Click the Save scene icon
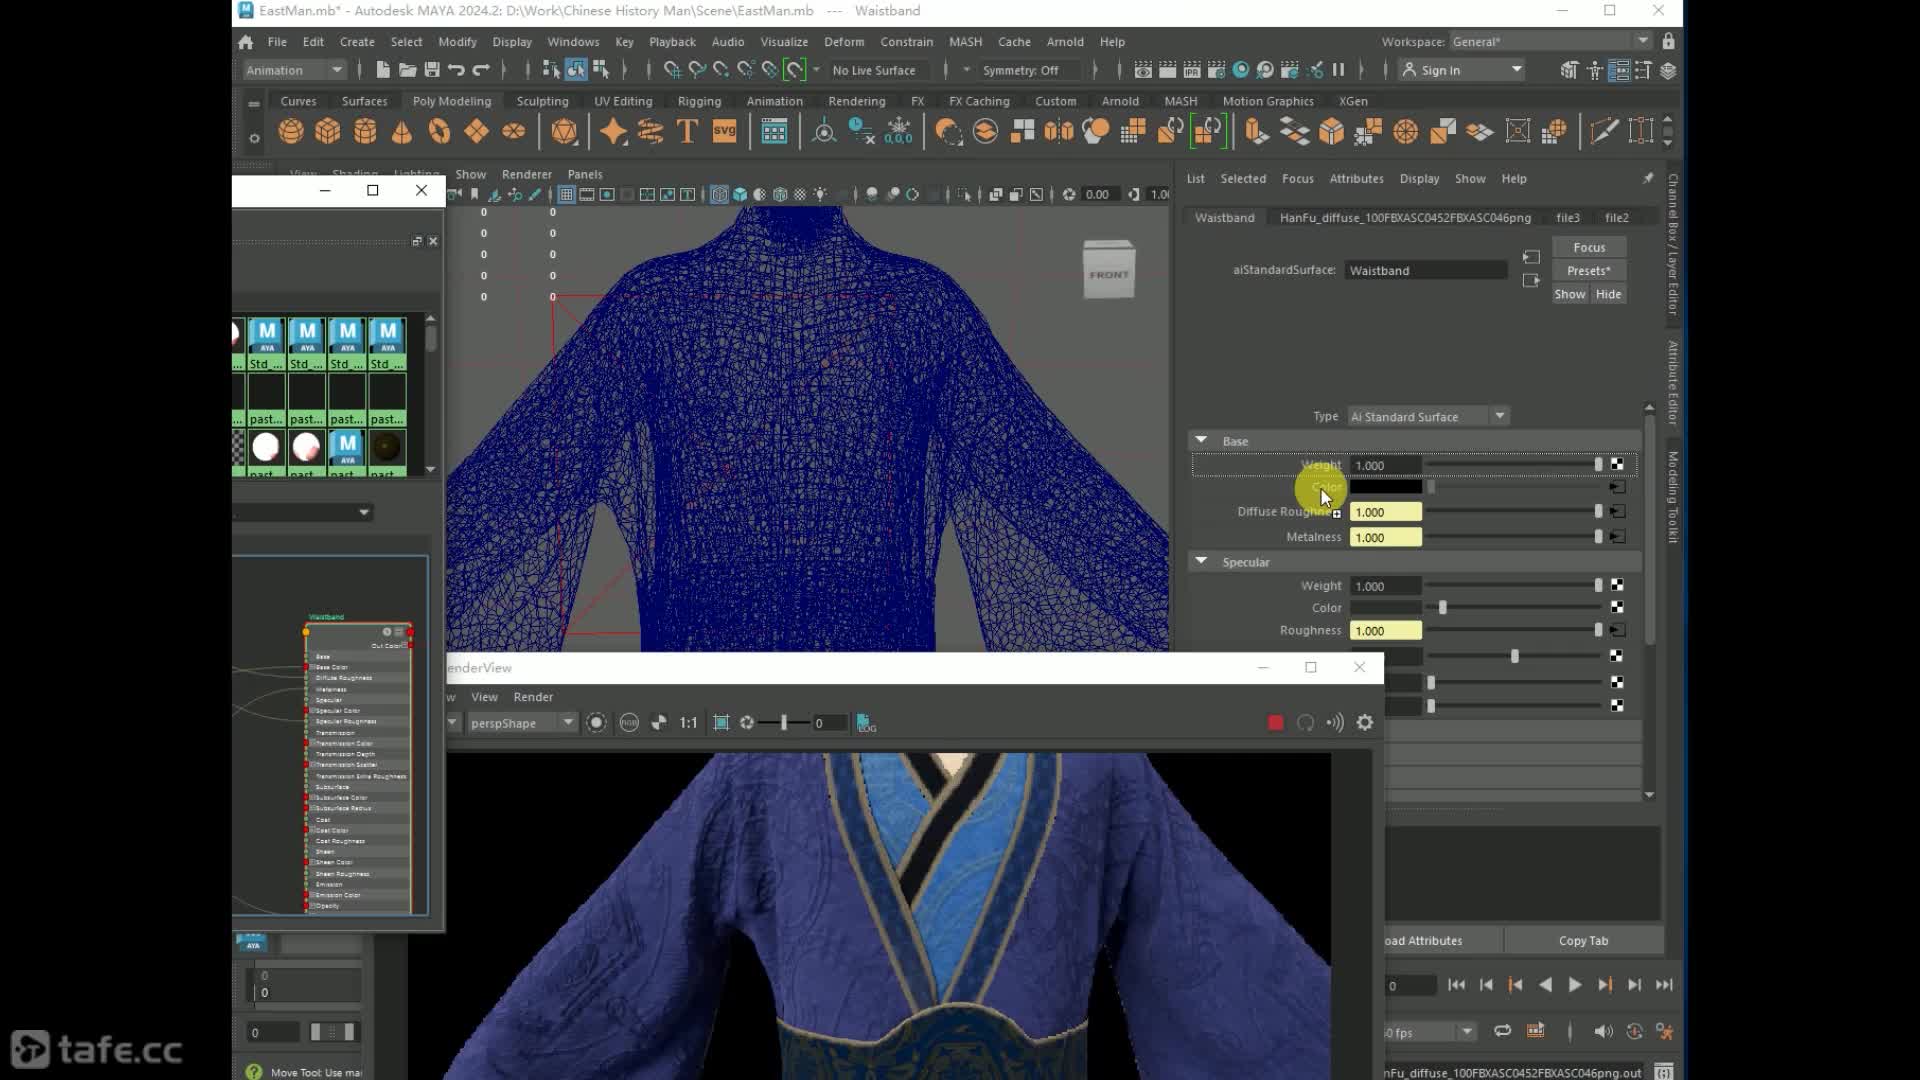 (x=432, y=70)
